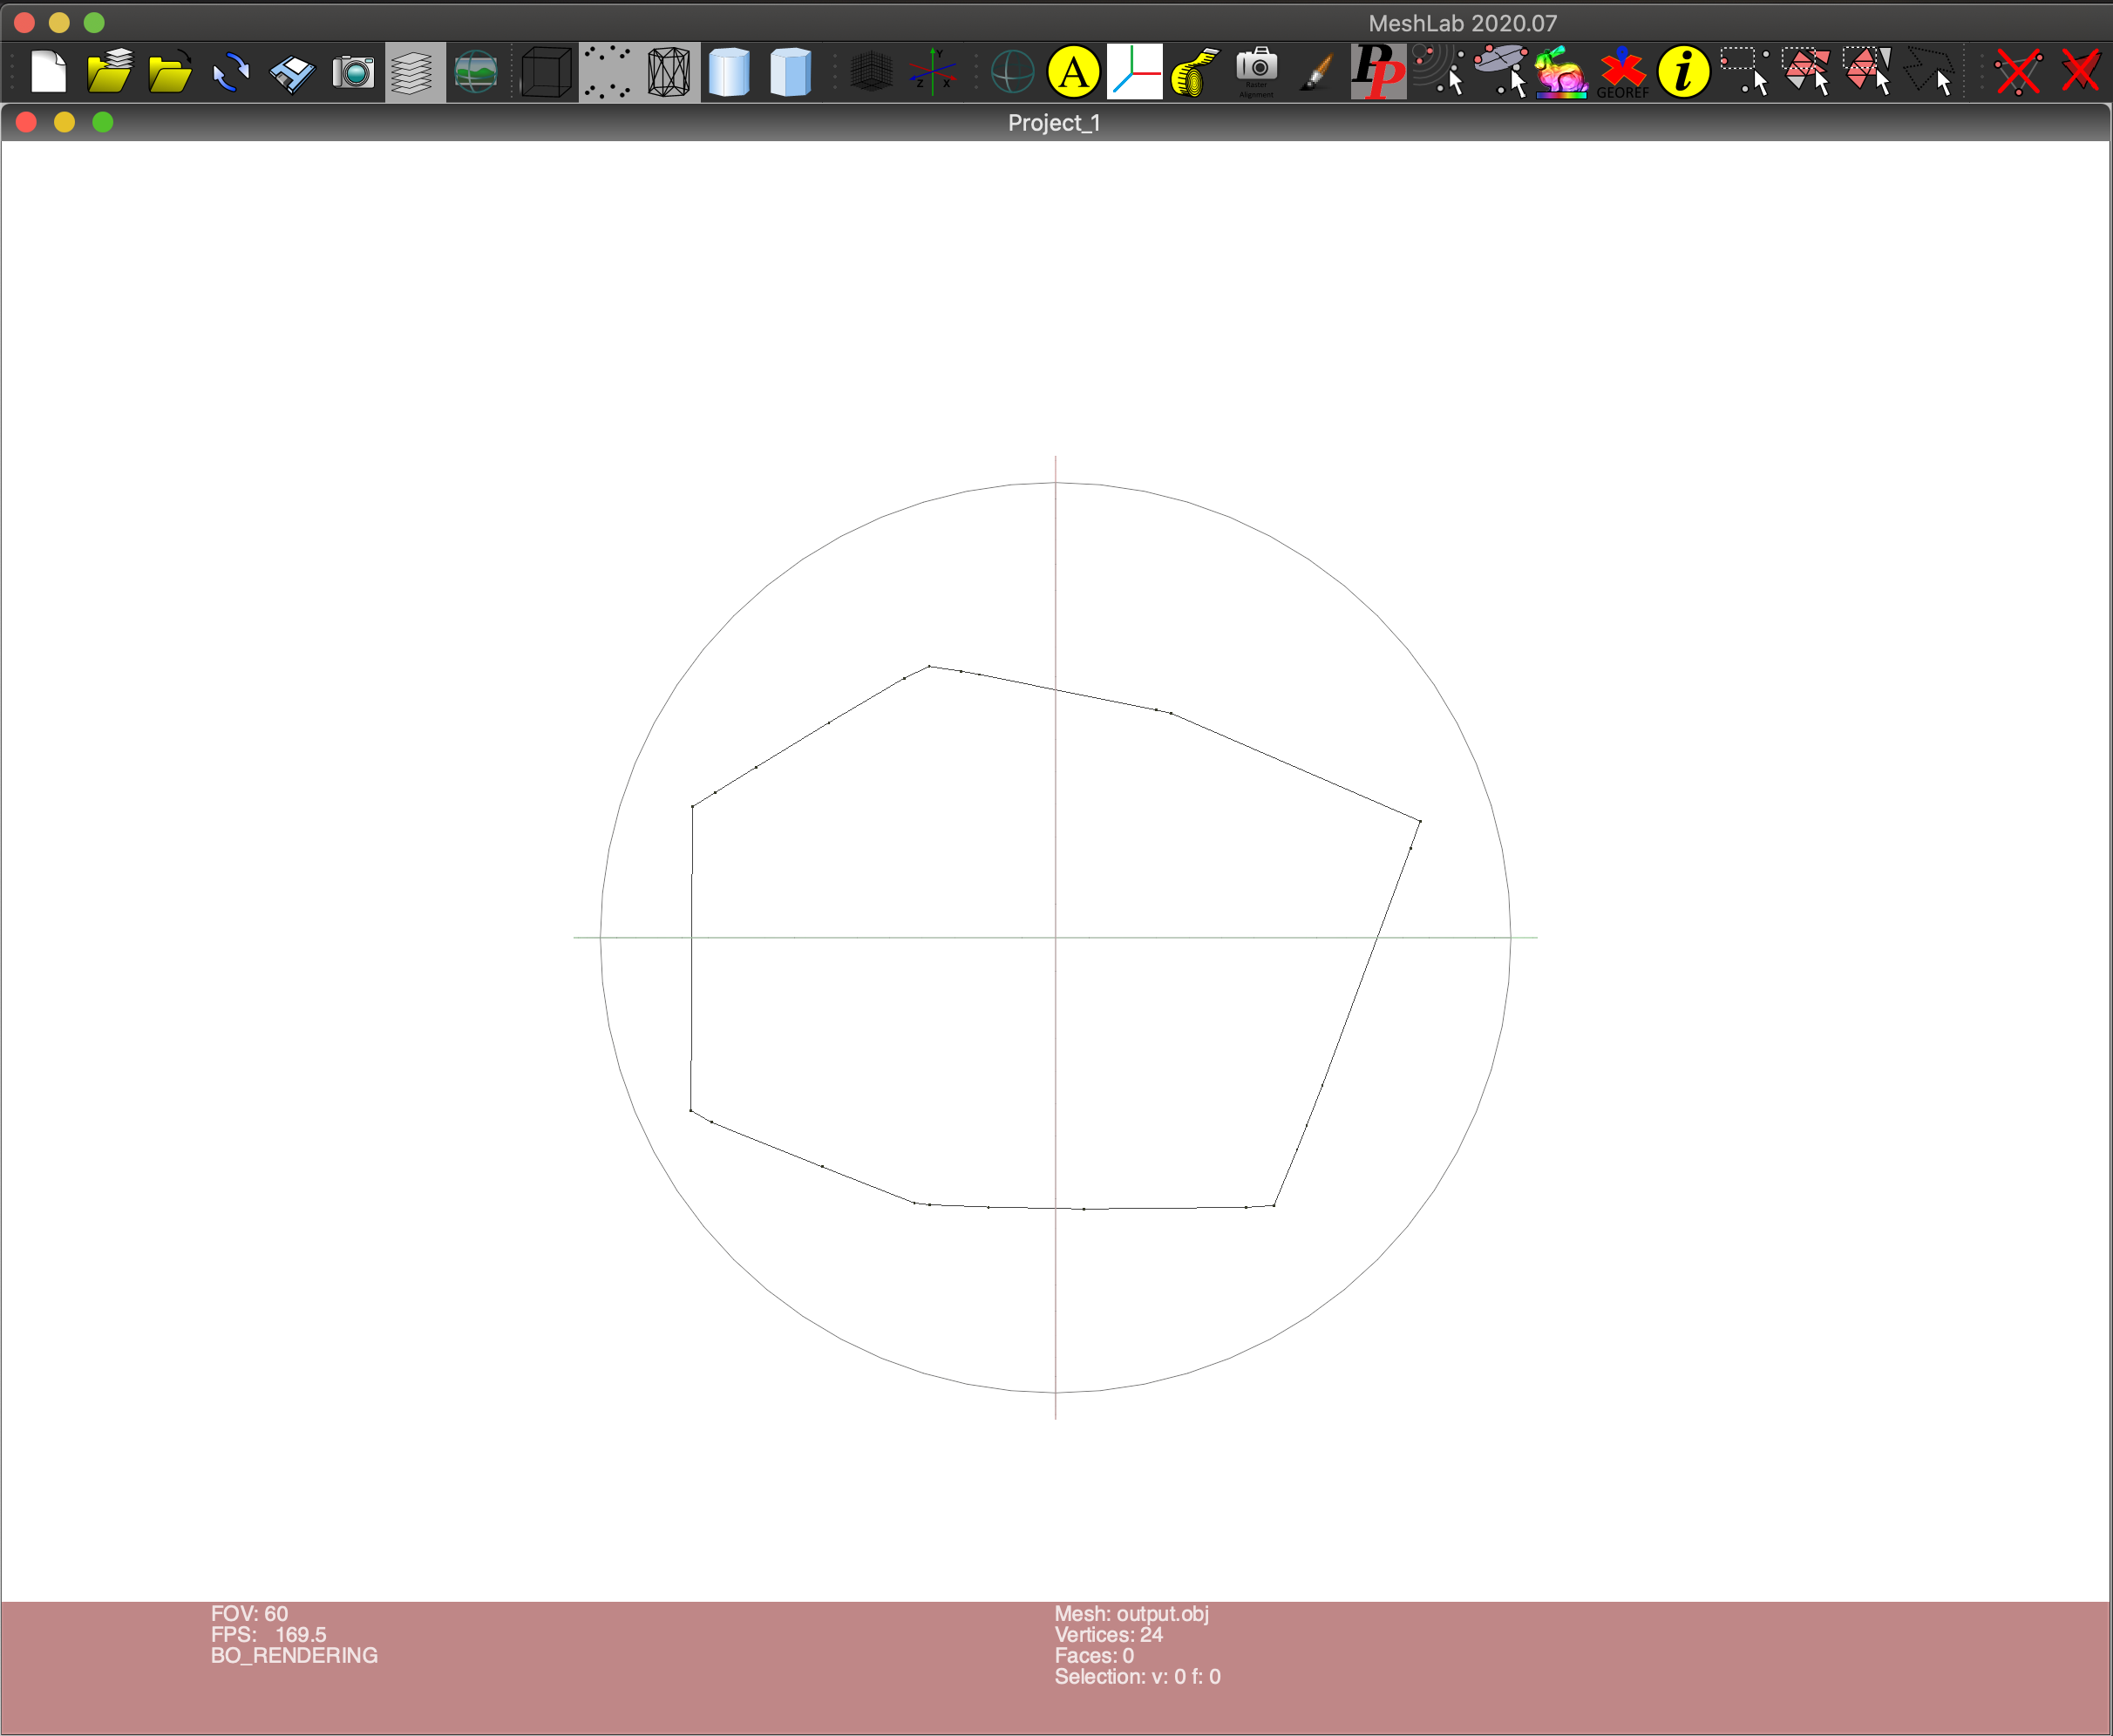Click the Reload mesh arrows icon
The width and height of the screenshot is (2113, 1736).
tap(231, 72)
